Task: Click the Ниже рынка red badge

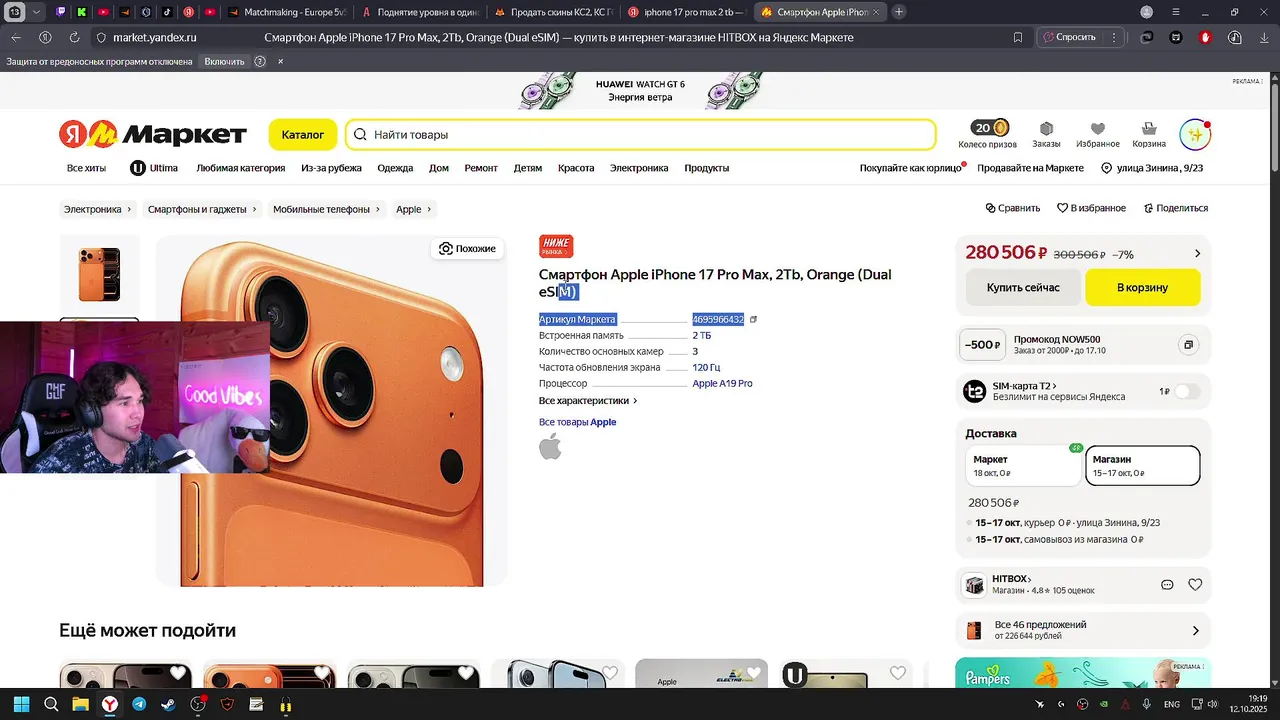Action: 556,246
